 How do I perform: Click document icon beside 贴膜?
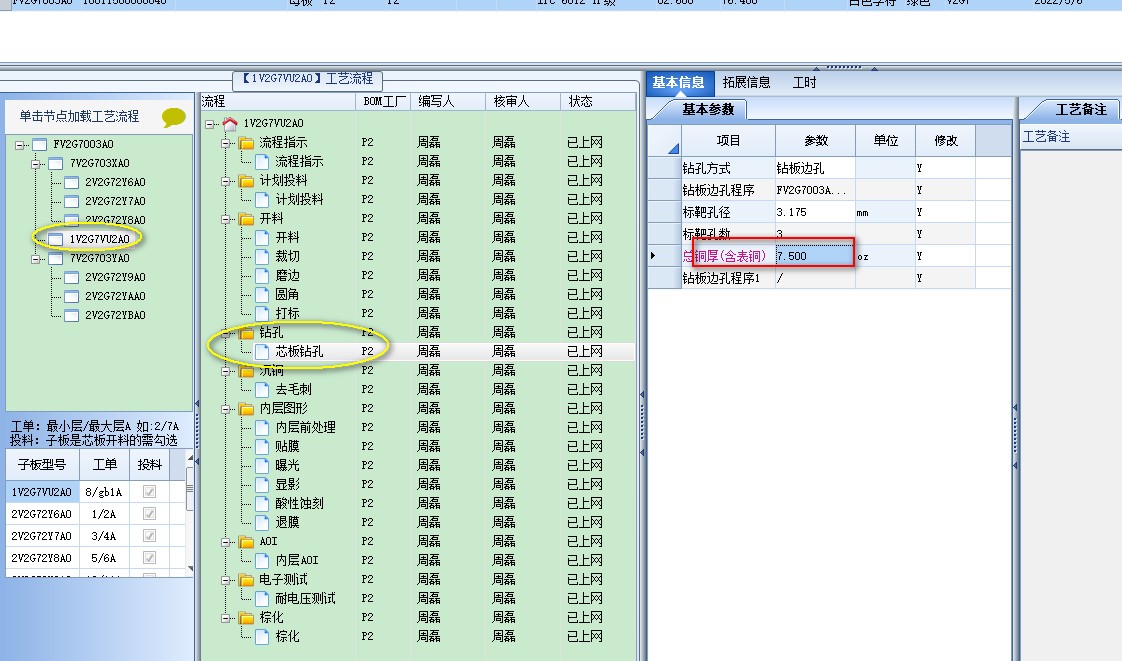pyautogui.click(x=262, y=446)
